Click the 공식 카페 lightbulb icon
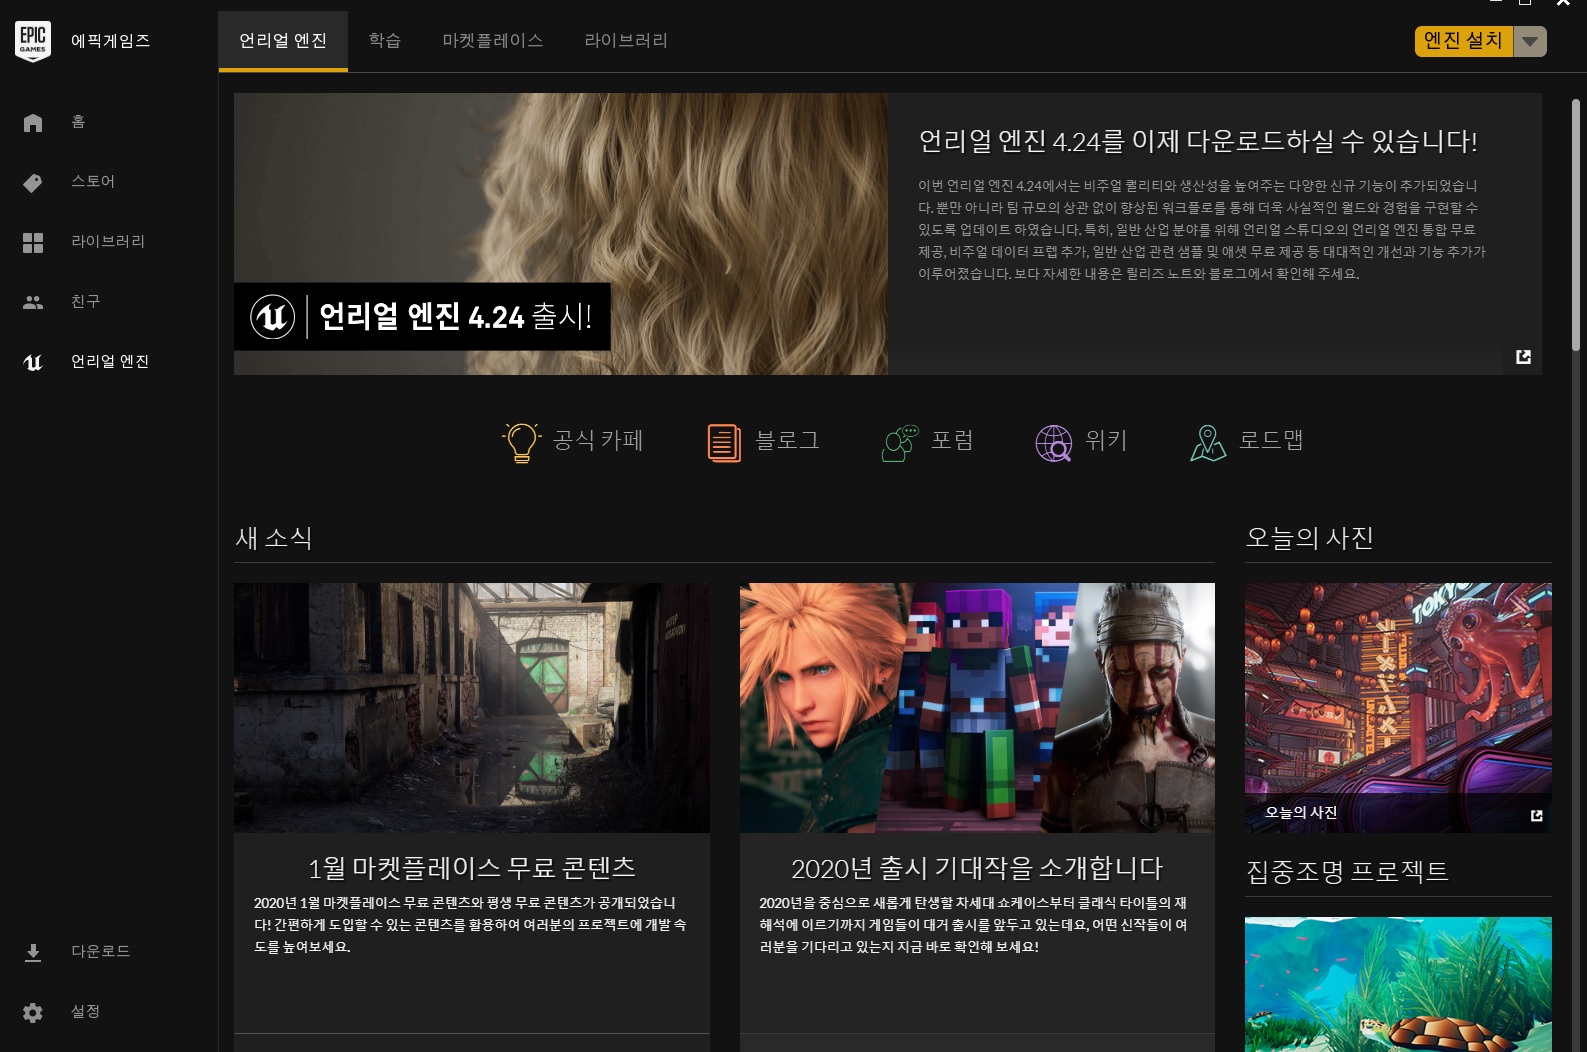 point(521,441)
